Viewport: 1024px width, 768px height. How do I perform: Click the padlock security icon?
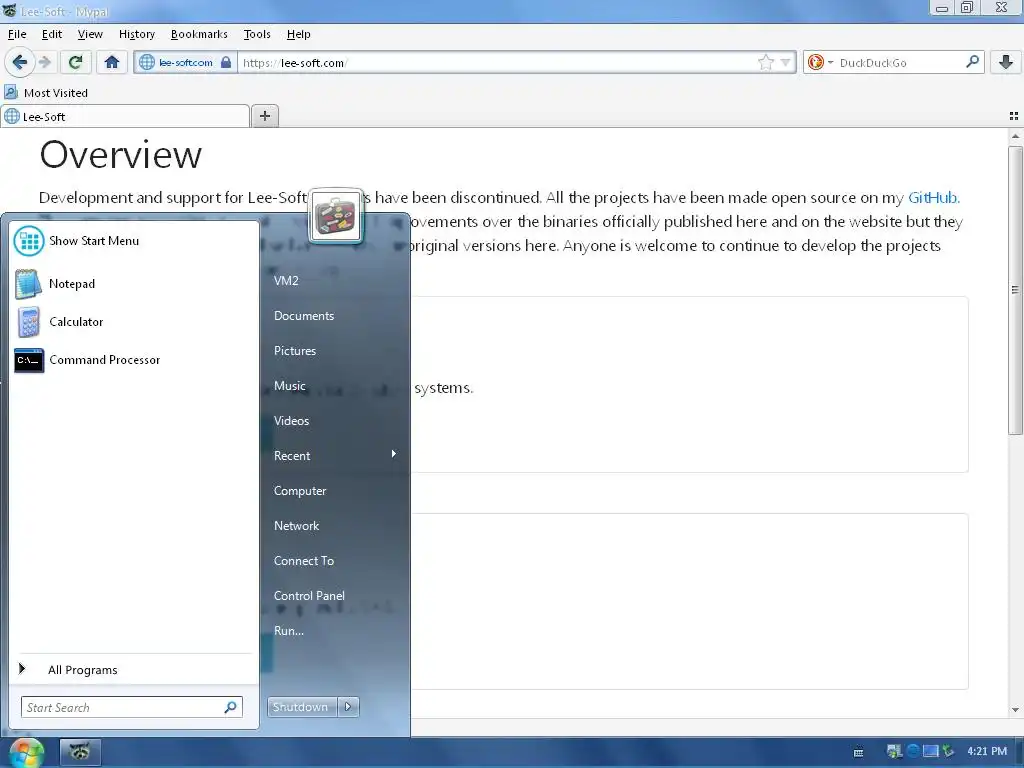226,62
